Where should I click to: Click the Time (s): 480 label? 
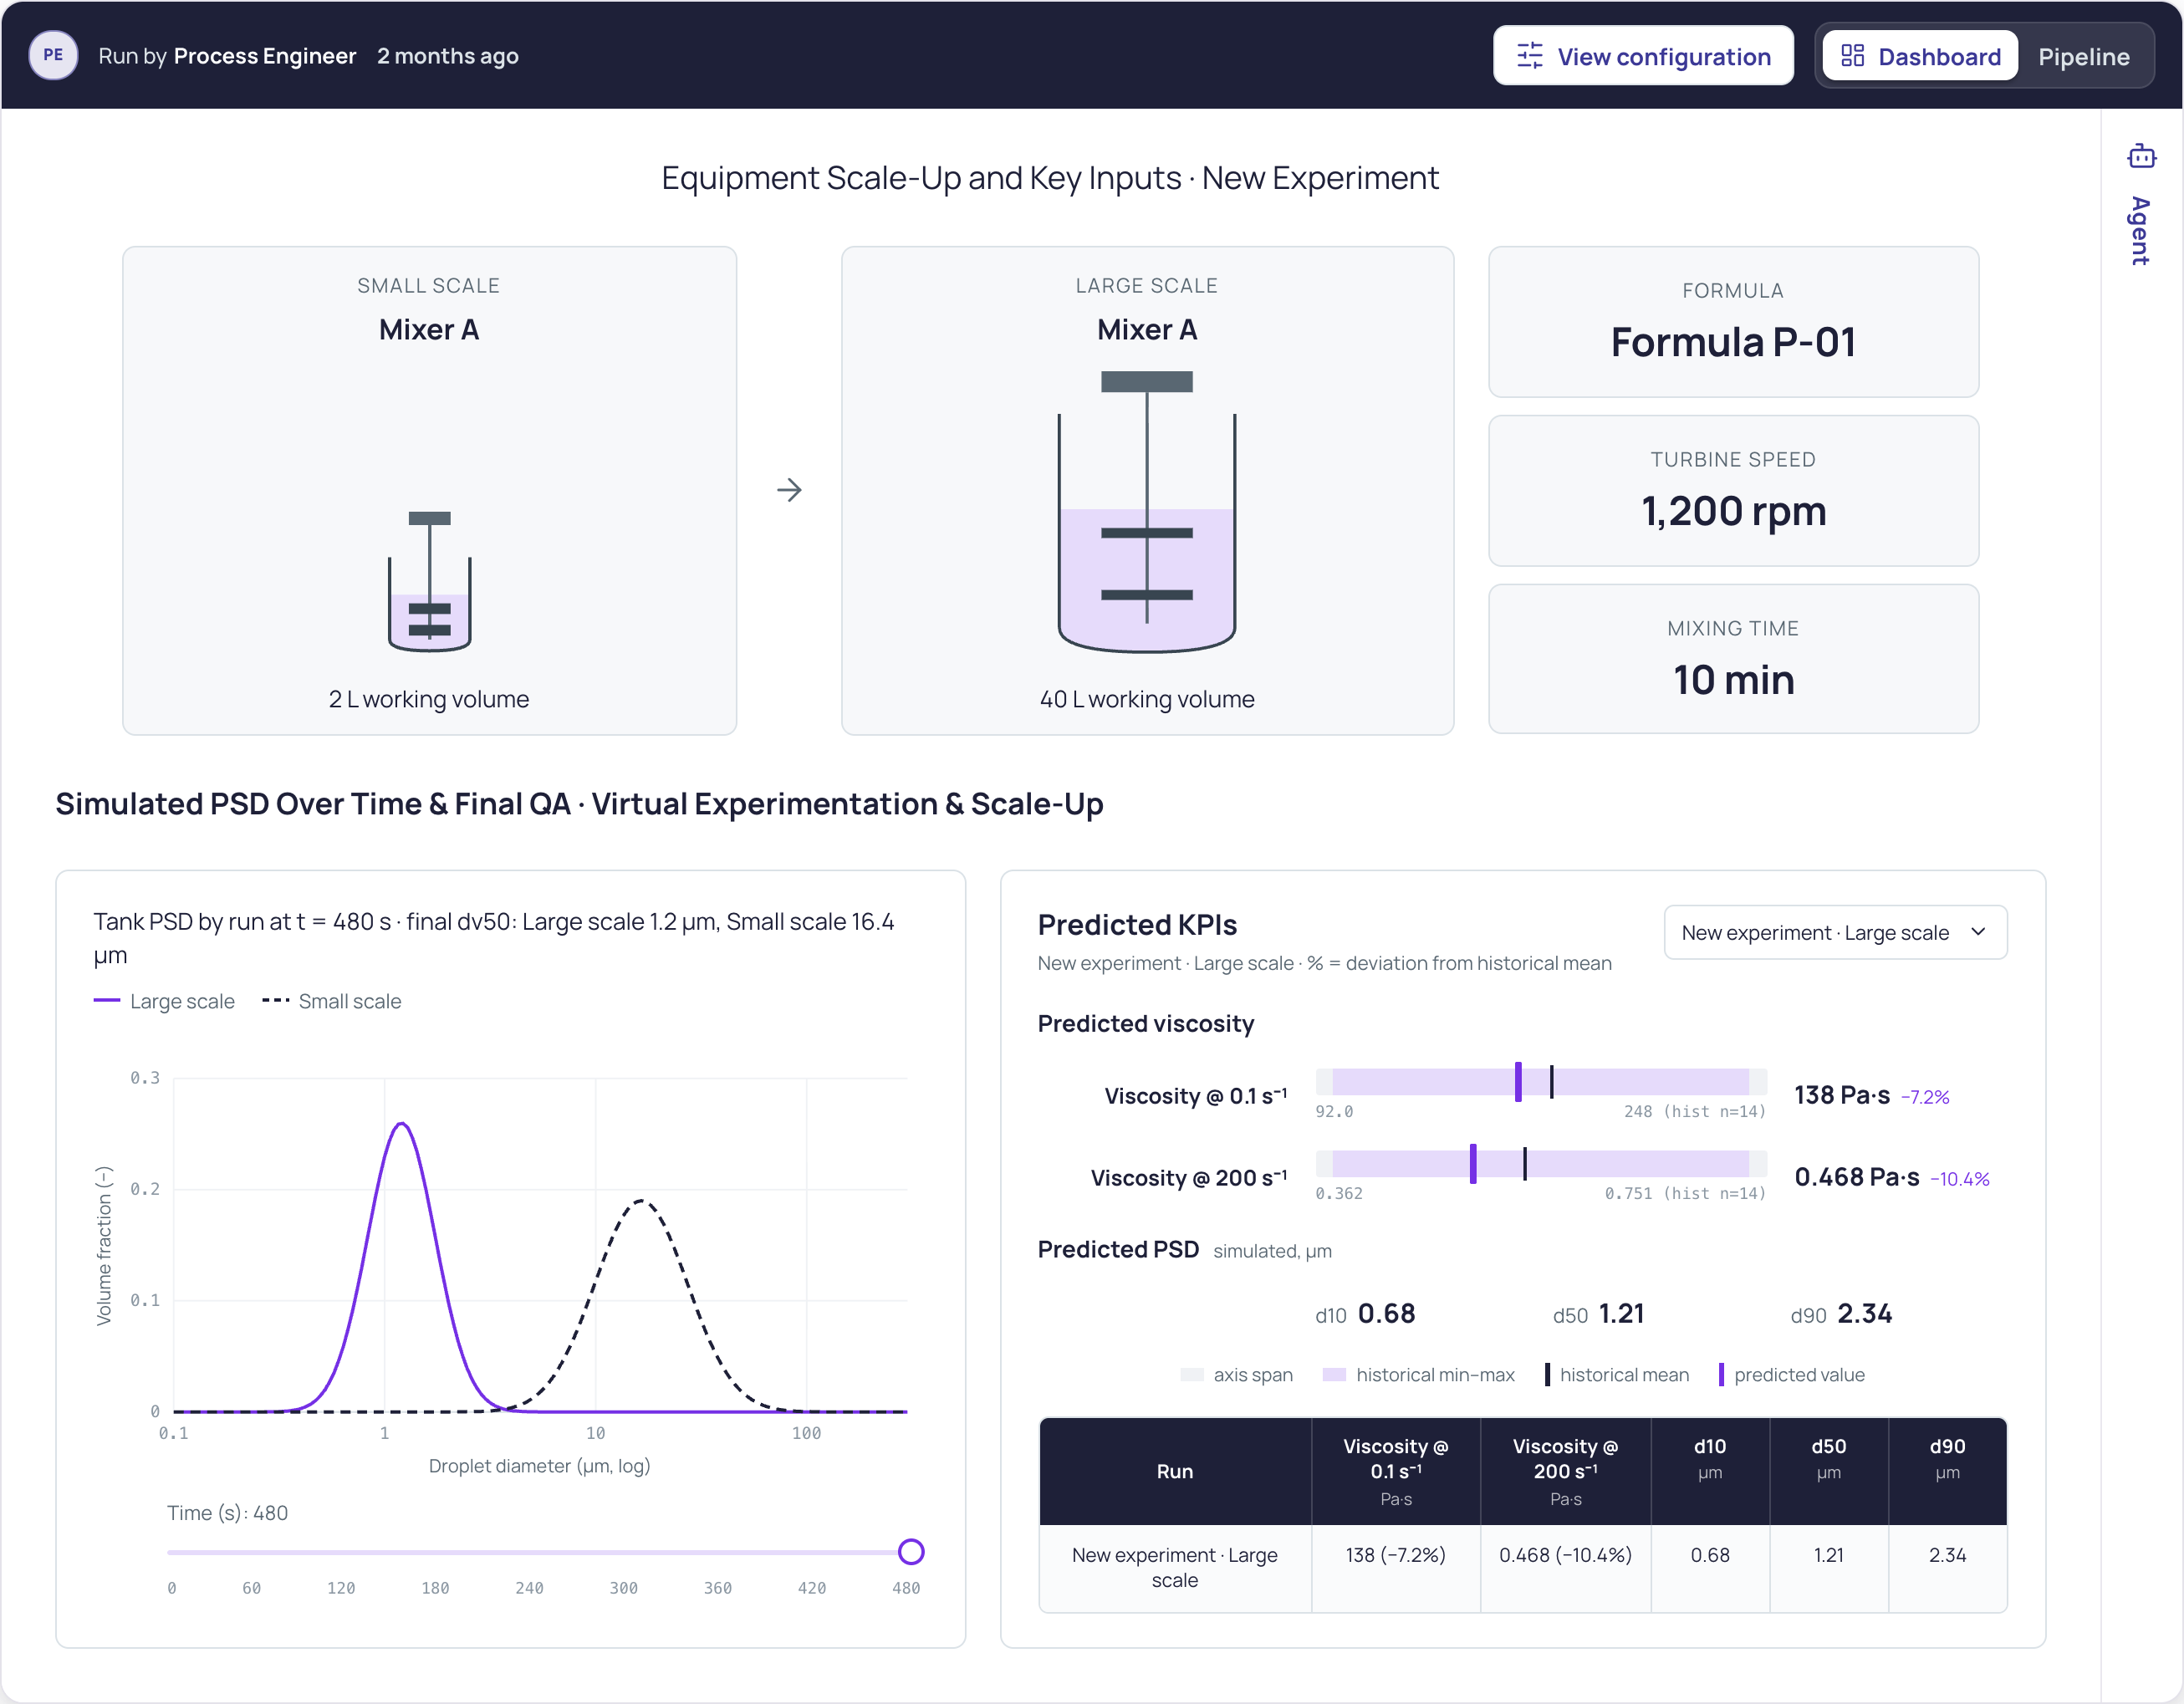[x=228, y=1513]
